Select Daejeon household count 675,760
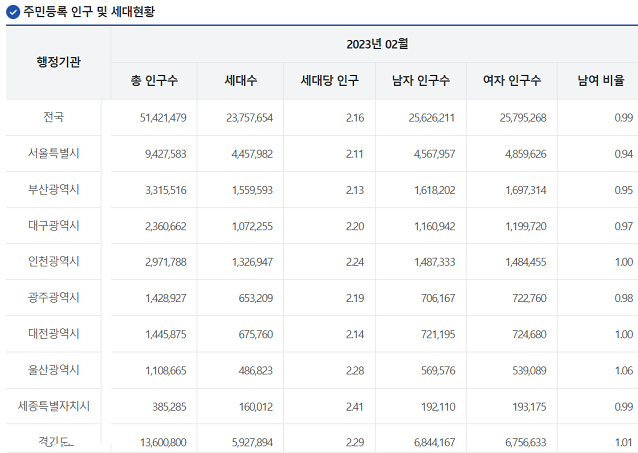 (256, 335)
